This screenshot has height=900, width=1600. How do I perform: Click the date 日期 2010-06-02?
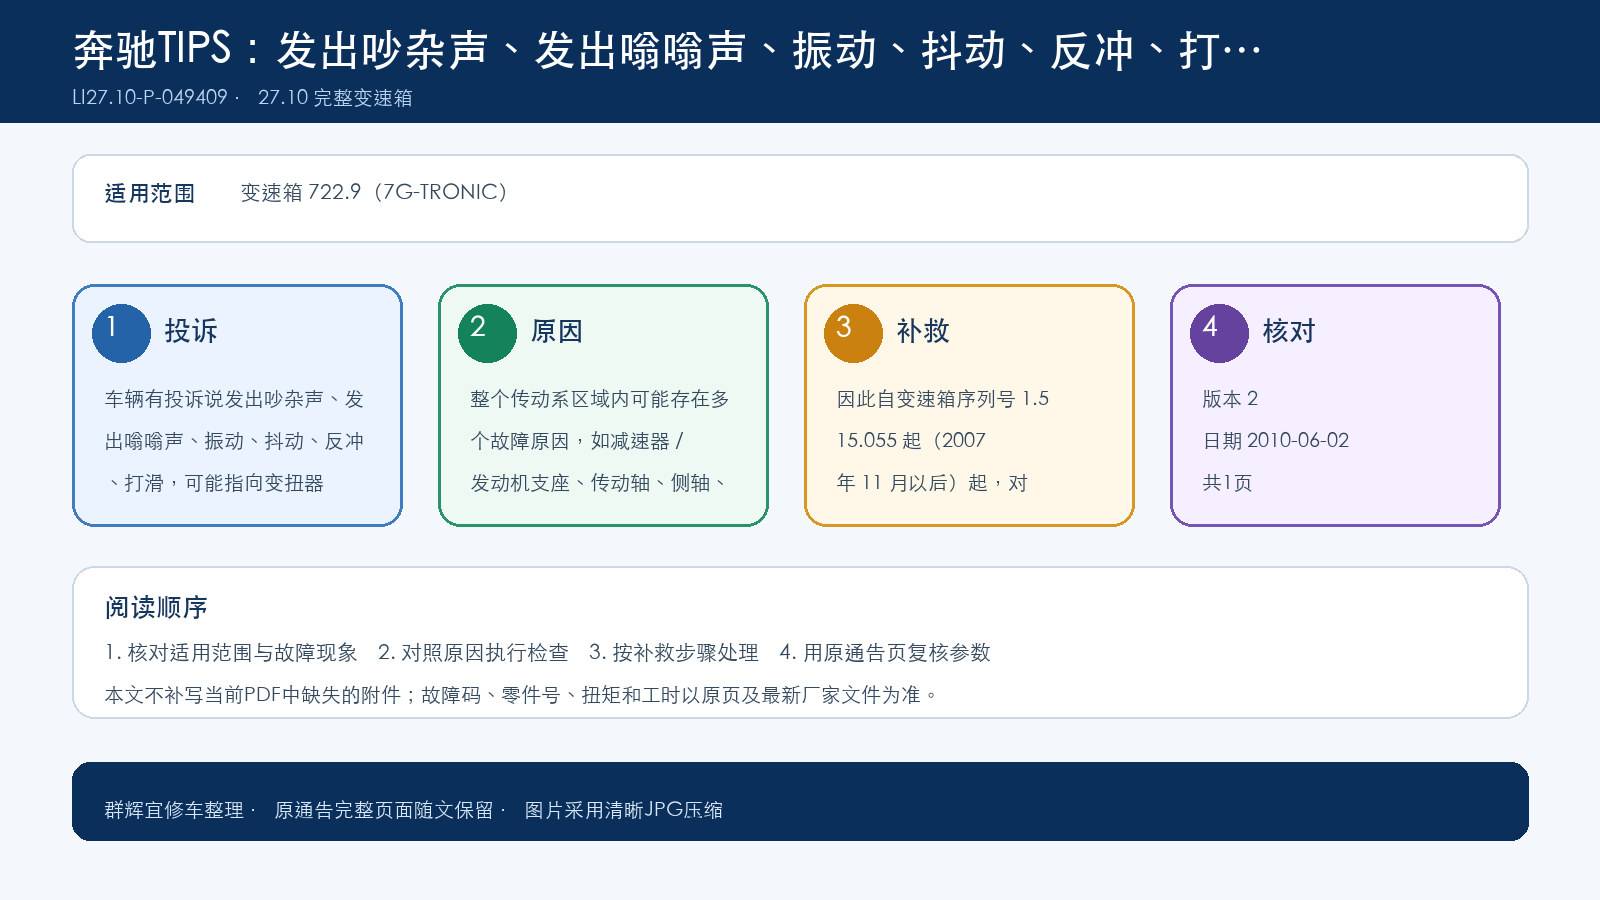click(x=1276, y=441)
